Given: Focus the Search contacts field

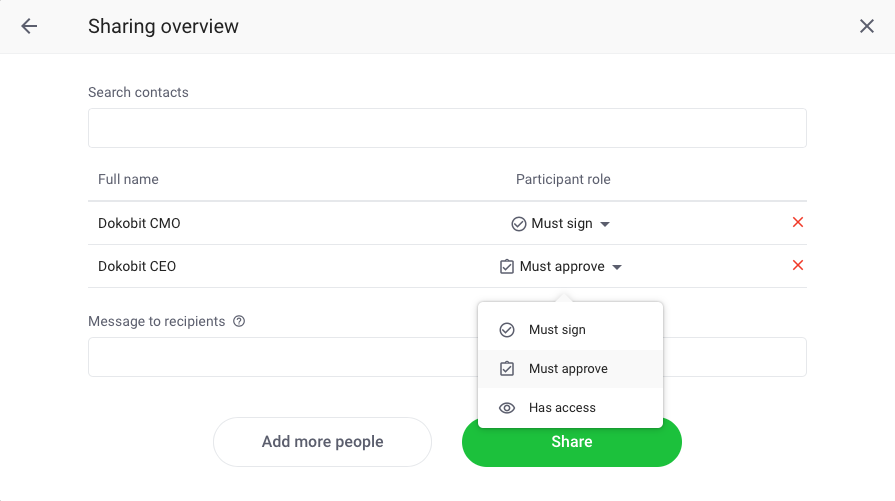Looking at the screenshot, I should click(447, 128).
